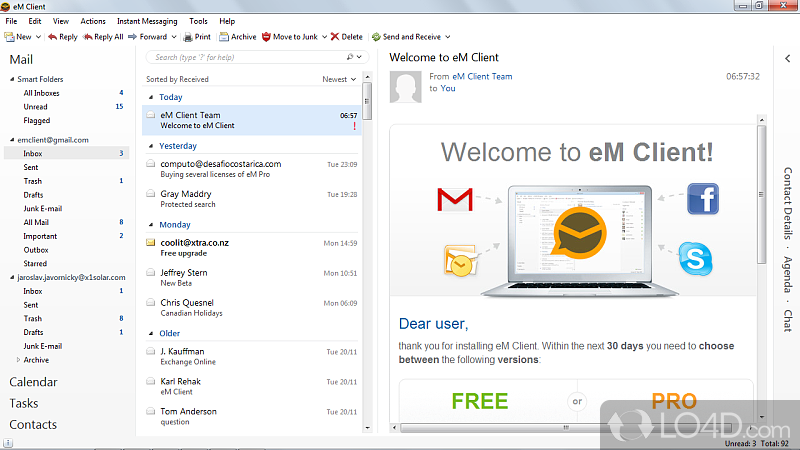Image resolution: width=800 pixels, height=450 pixels.
Task: Click the envelope icon of Tom Anderson message
Action: click(151, 411)
